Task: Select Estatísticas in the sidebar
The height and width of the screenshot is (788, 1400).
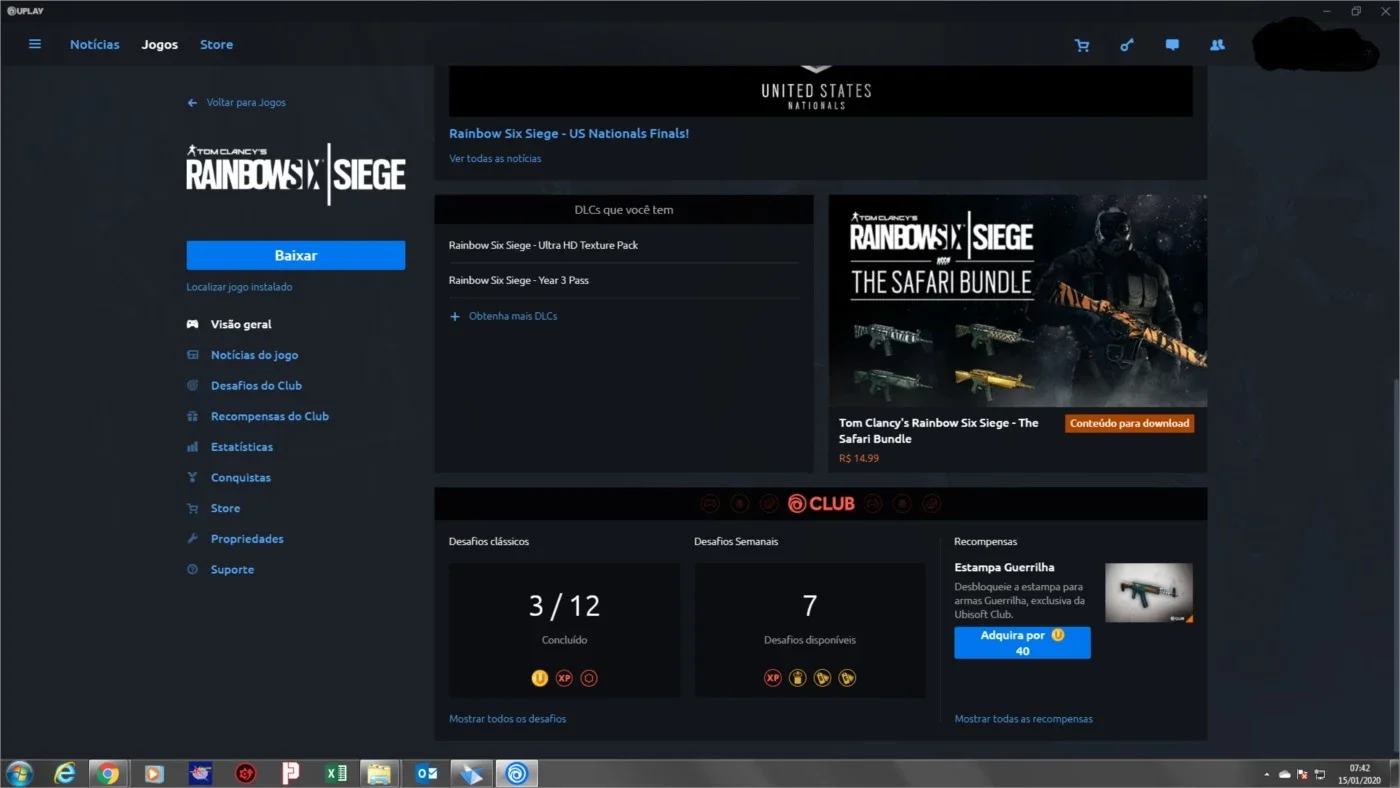Action: [242, 447]
